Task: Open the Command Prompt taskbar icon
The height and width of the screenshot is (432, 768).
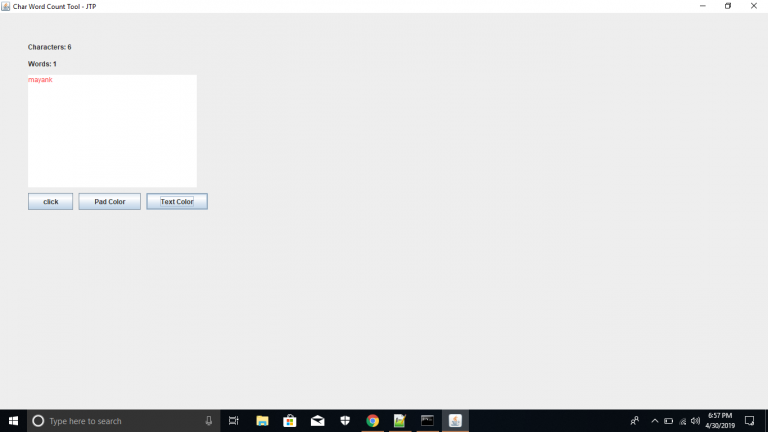Action: [x=427, y=421]
